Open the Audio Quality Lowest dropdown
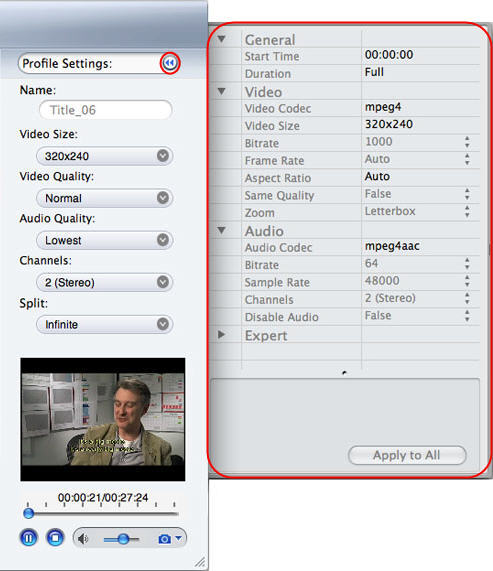Viewport: 493px width, 571px height. tap(104, 240)
